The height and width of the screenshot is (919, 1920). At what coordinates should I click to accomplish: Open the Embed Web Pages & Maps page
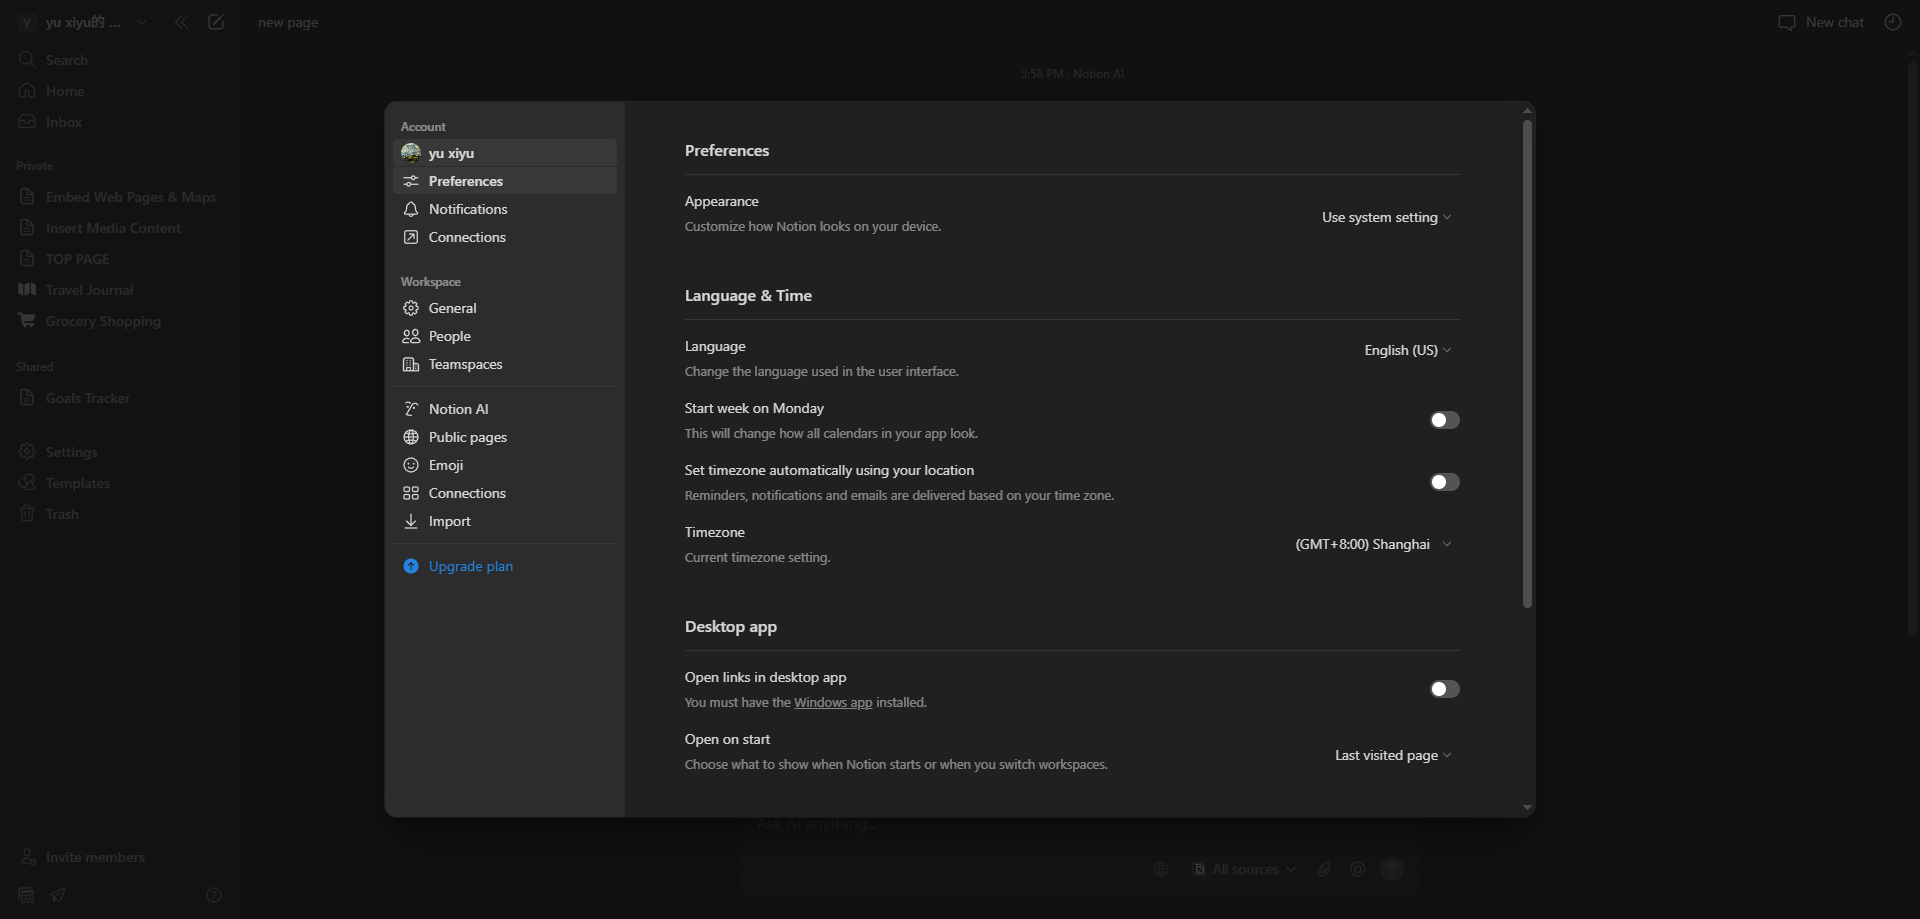click(x=118, y=197)
